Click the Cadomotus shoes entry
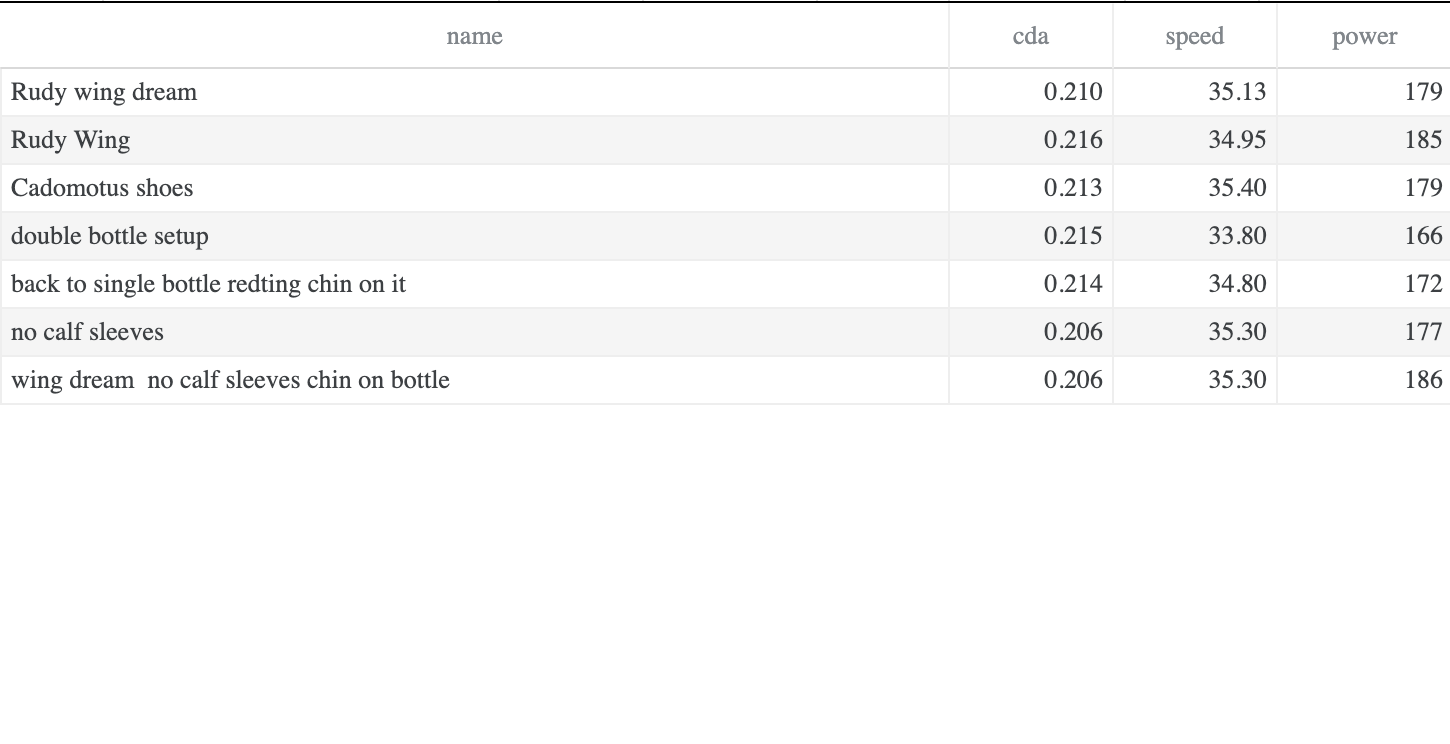Viewport: 1450px width, 744px height. tap(102, 188)
